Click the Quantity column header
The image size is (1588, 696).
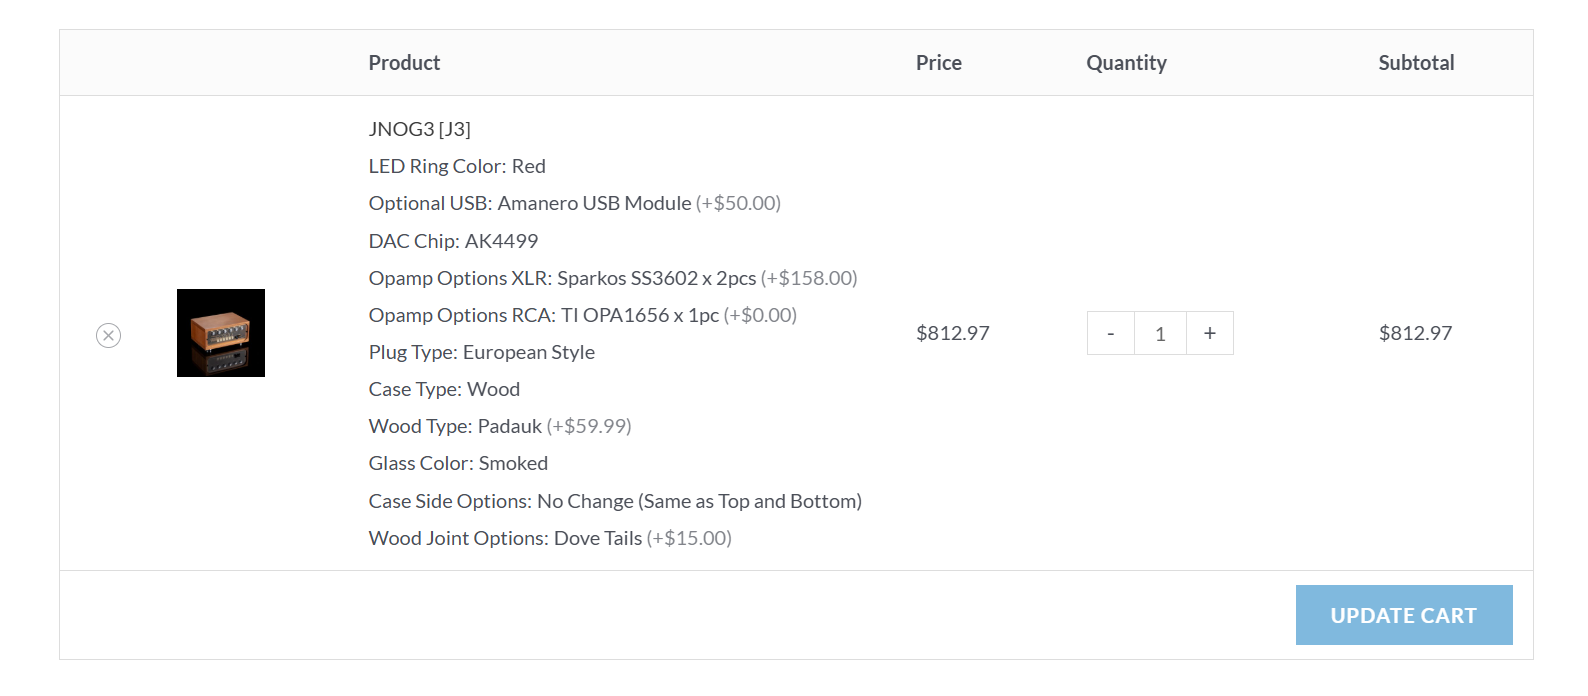click(1126, 63)
